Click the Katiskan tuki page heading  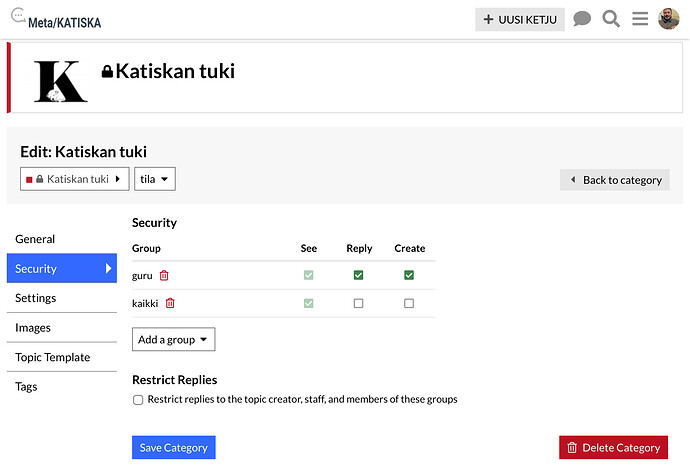point(175,71)
